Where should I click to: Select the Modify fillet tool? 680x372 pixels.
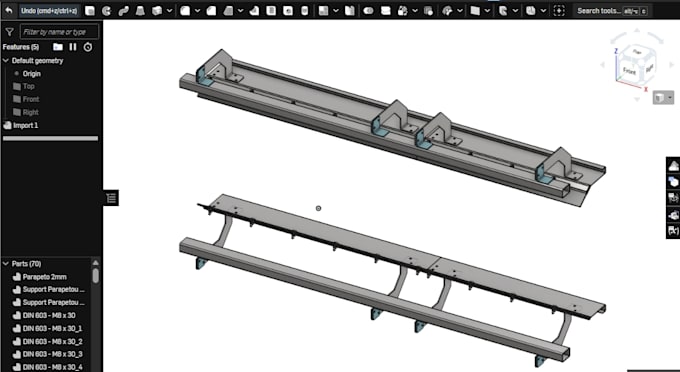(448, 11)
